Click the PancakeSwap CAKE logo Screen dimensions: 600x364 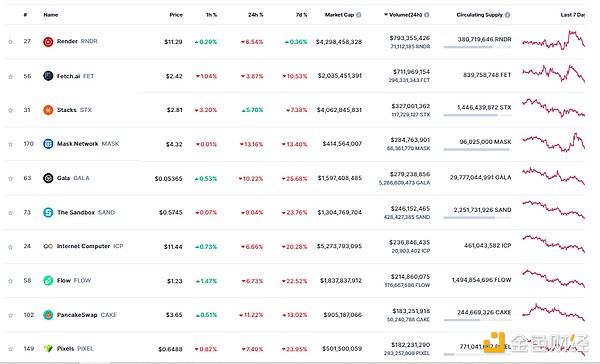(48, 315)
